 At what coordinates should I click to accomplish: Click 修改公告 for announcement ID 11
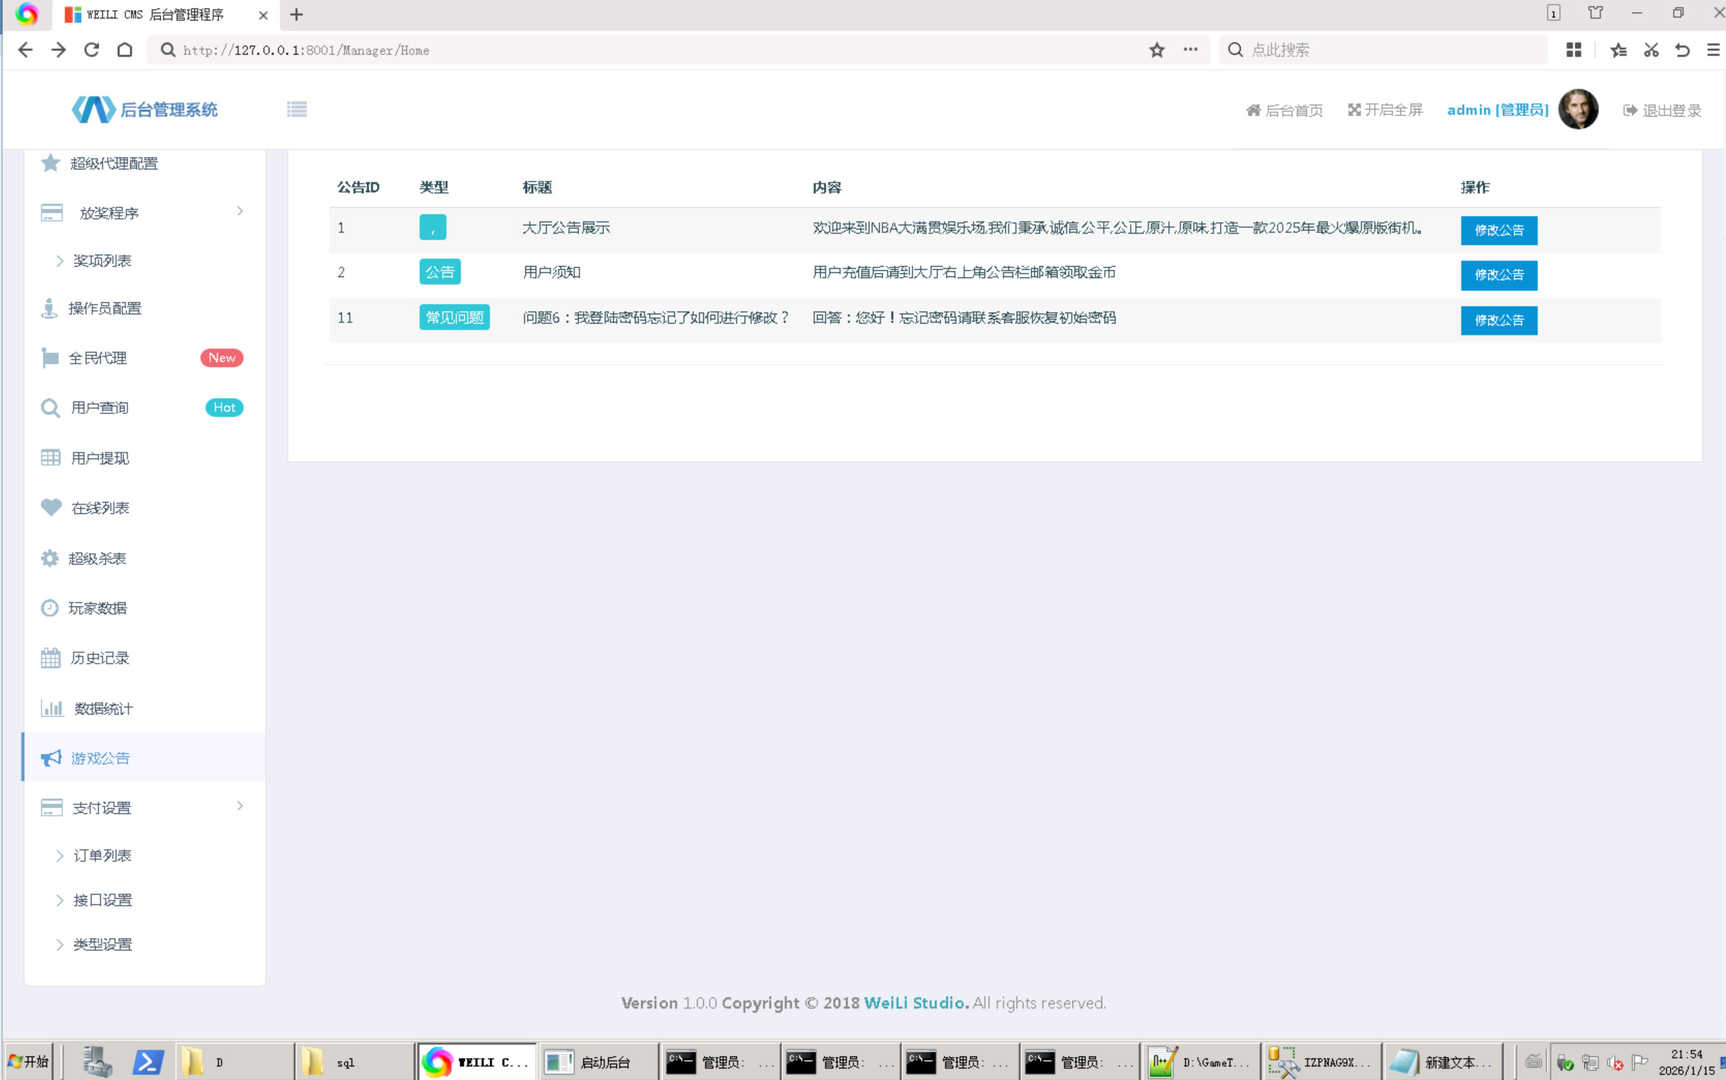tap(1498, 320)
